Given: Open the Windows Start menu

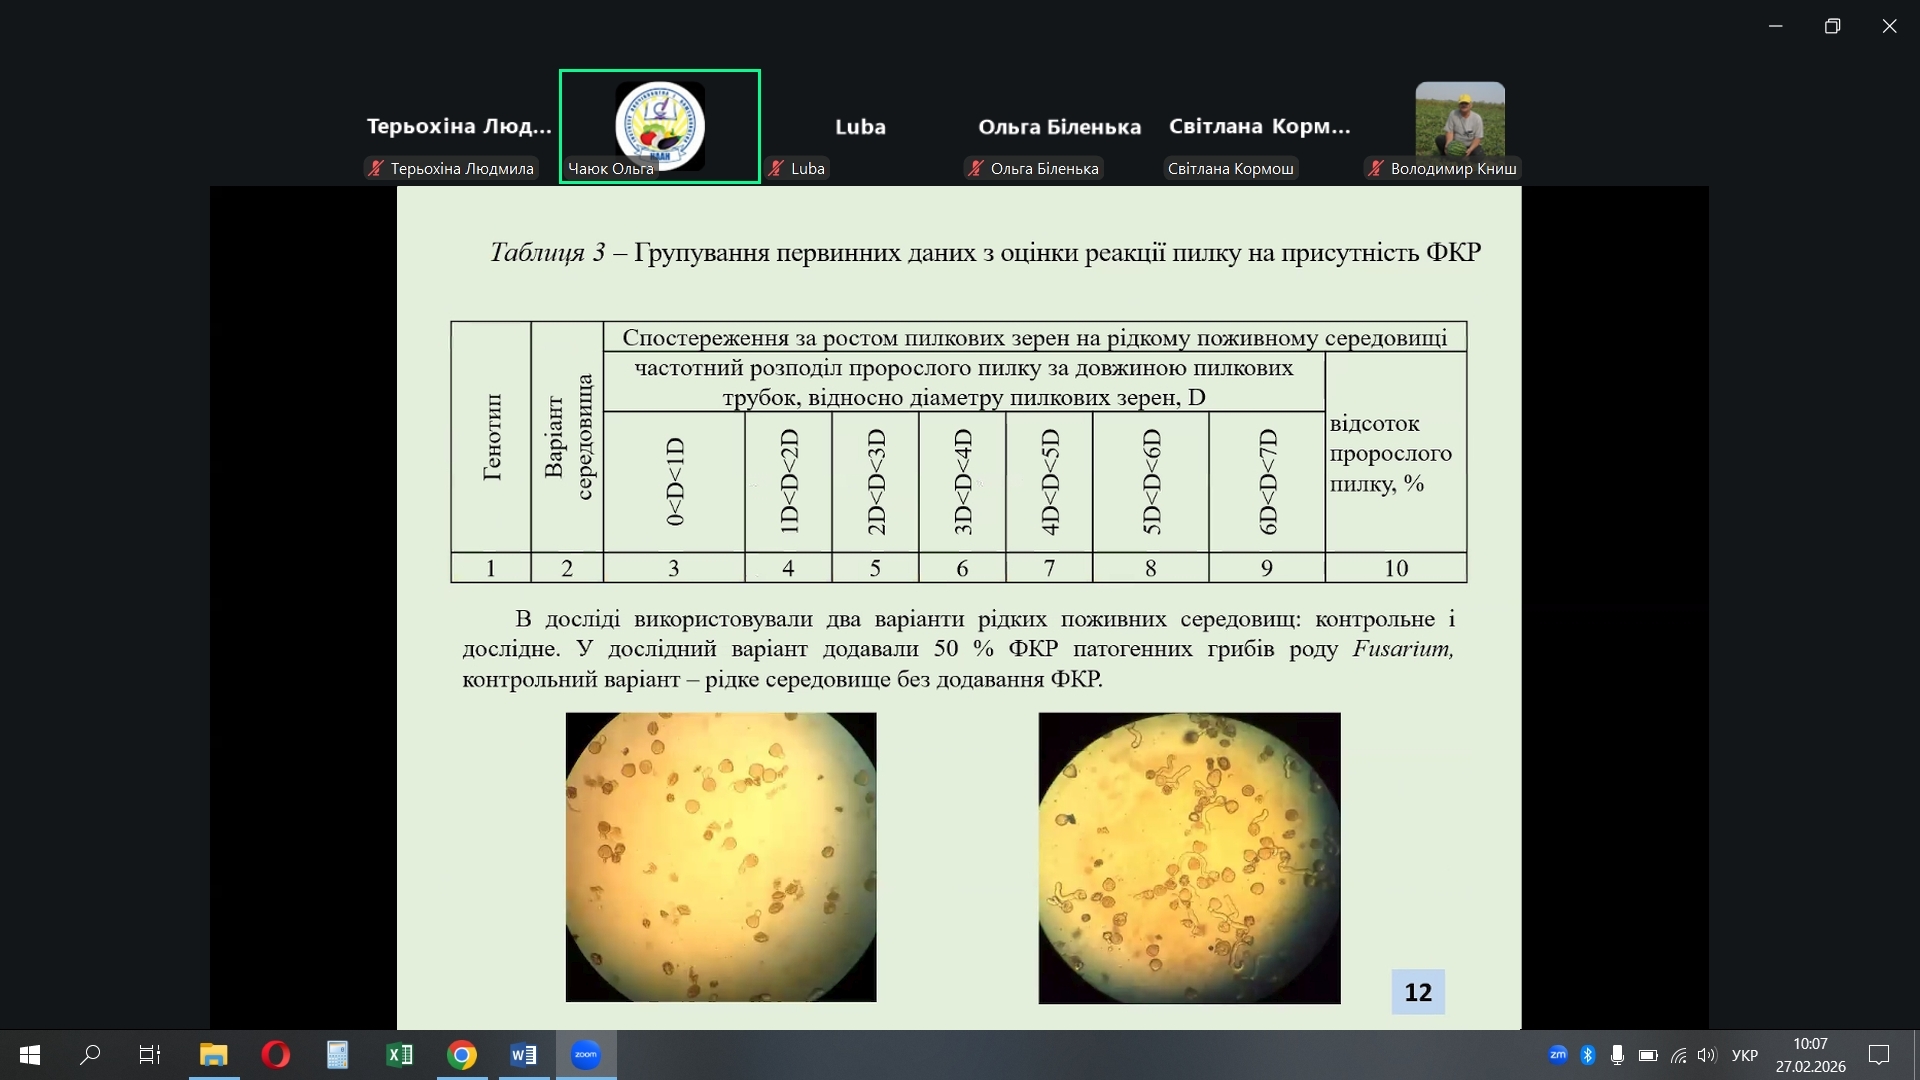Looking at the screenshot, I should click(30, 1055).
